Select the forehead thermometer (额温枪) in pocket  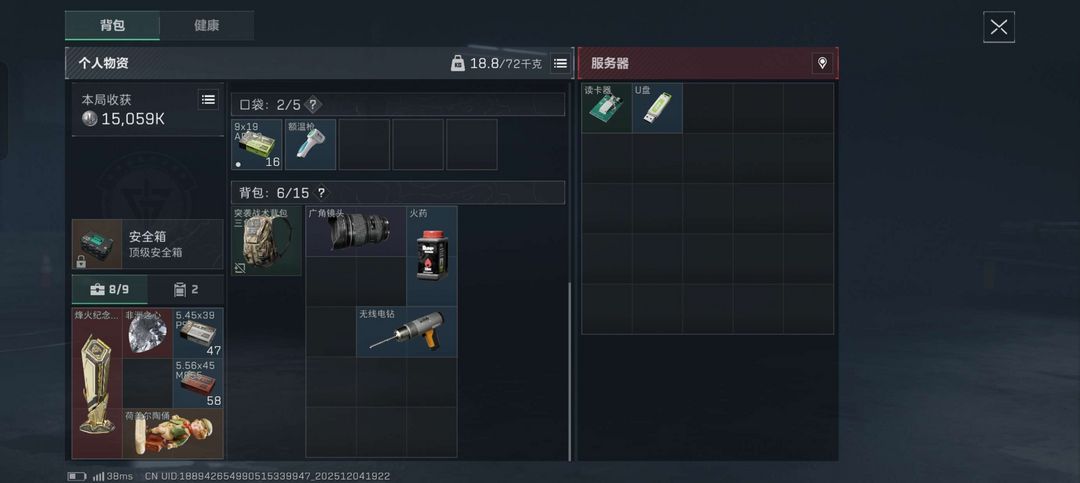pyautogui.click(x=311, y=144)
